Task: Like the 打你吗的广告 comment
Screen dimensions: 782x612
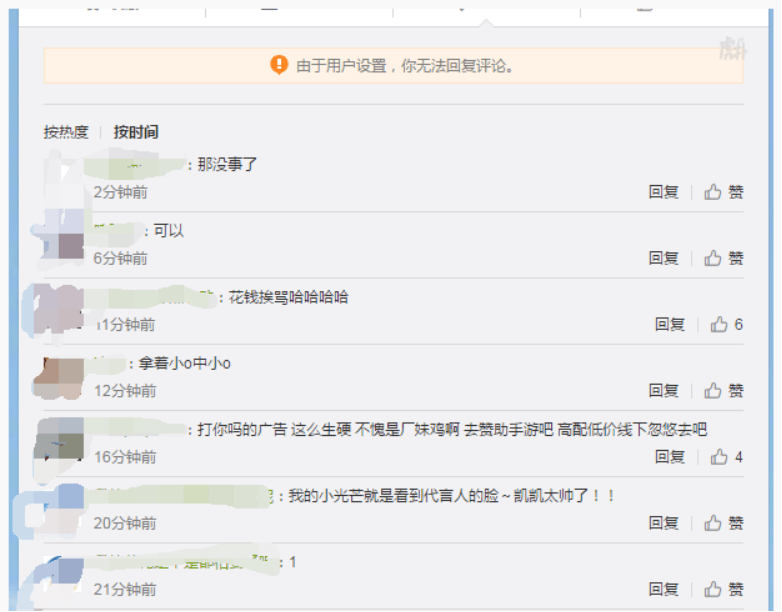Action: pyautogui.click(x=727, y=457)
